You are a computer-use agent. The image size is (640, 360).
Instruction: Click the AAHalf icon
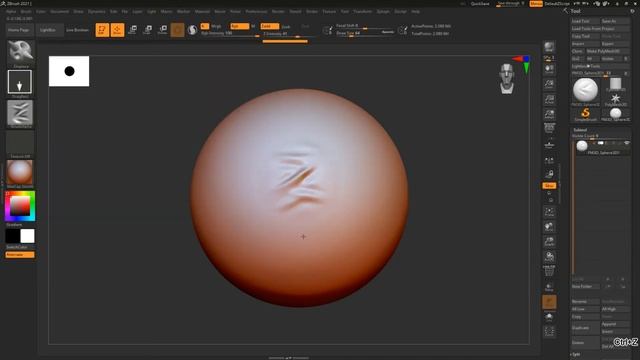[549, 114]
